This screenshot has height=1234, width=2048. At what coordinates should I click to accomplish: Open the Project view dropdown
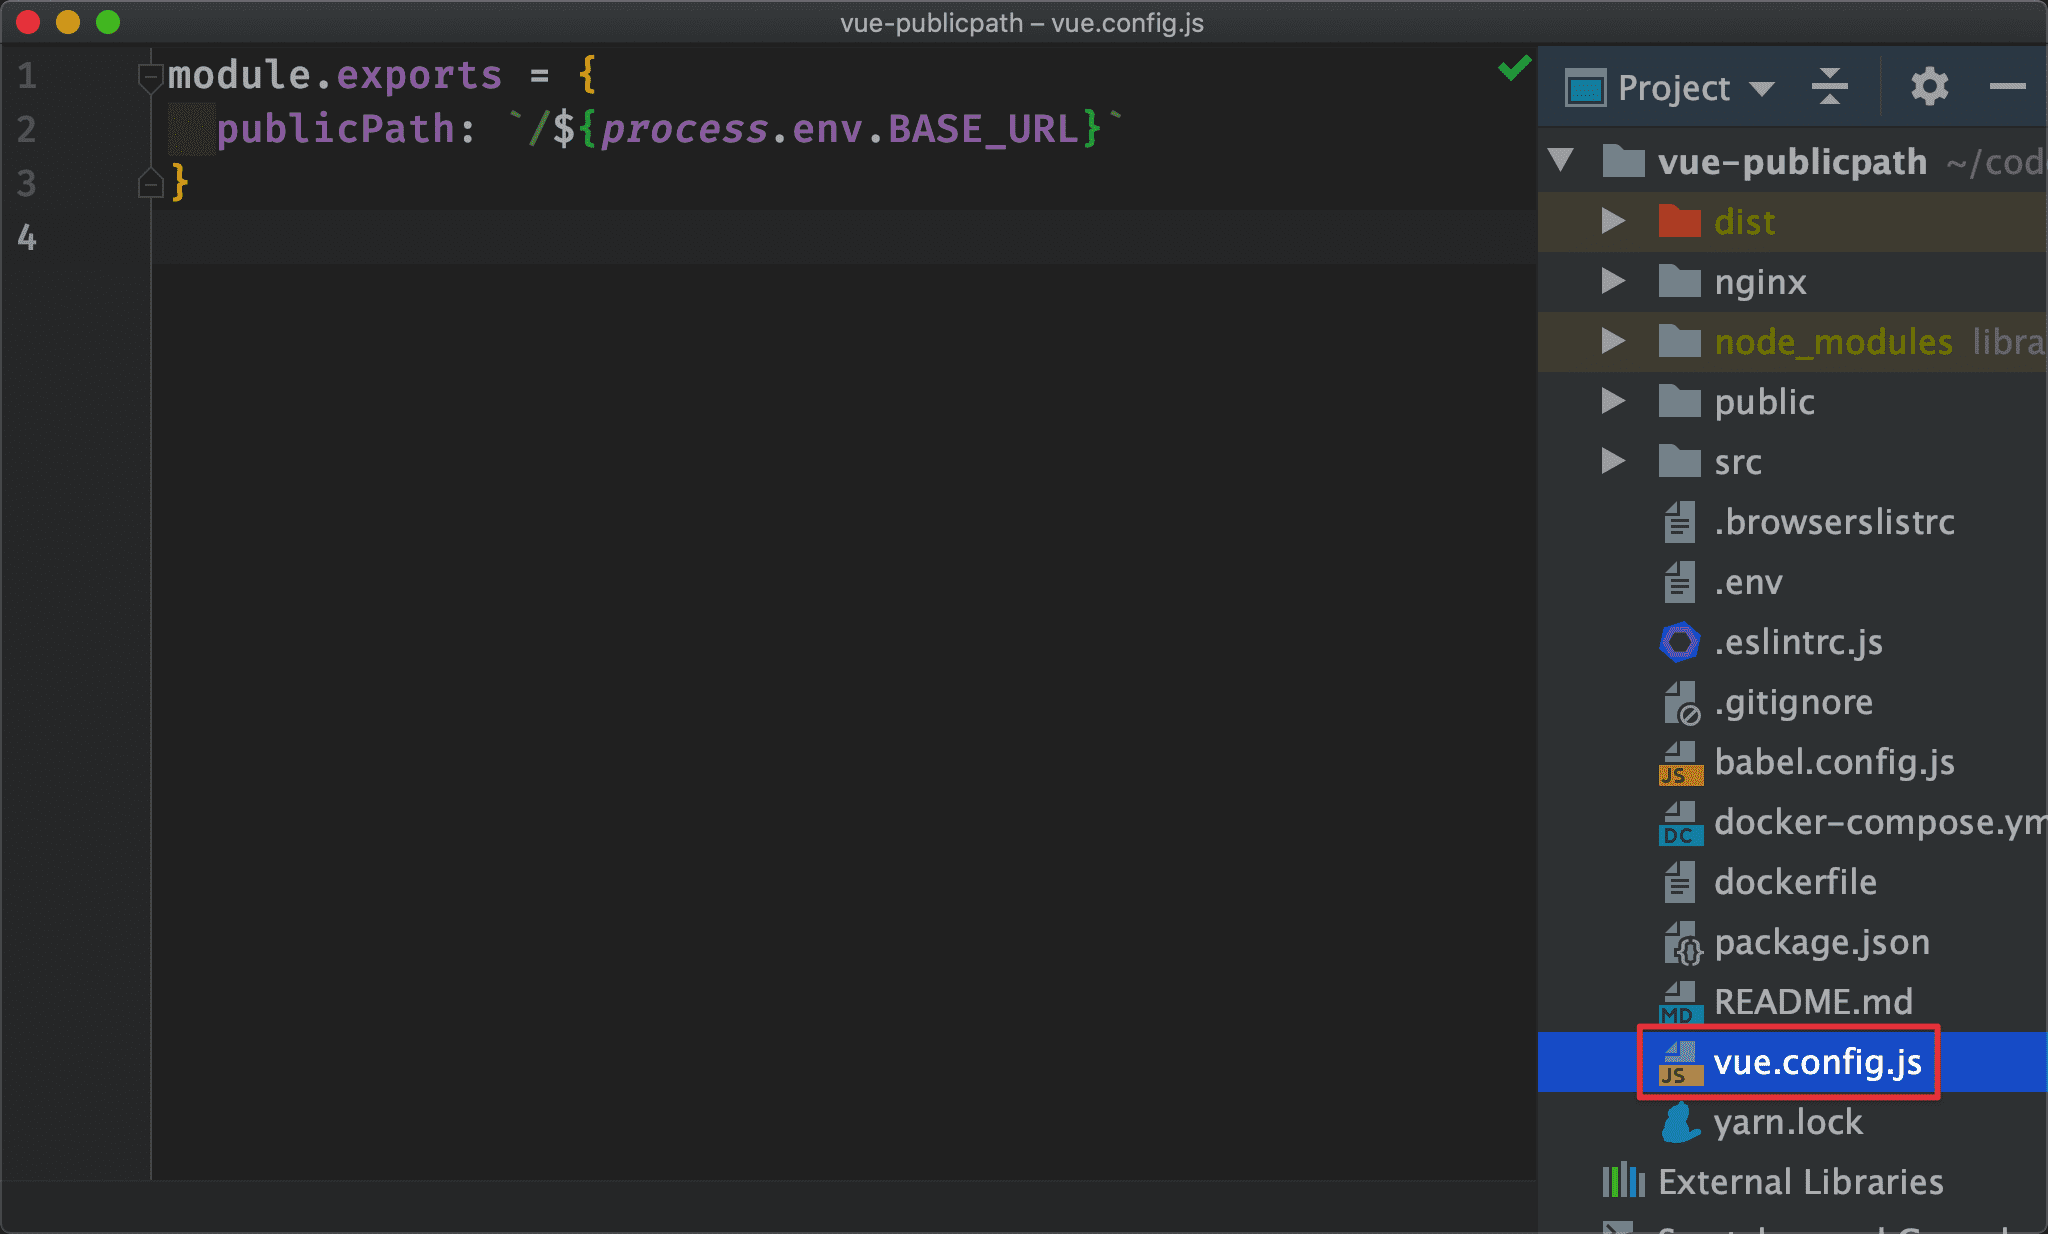point(1762,88)
